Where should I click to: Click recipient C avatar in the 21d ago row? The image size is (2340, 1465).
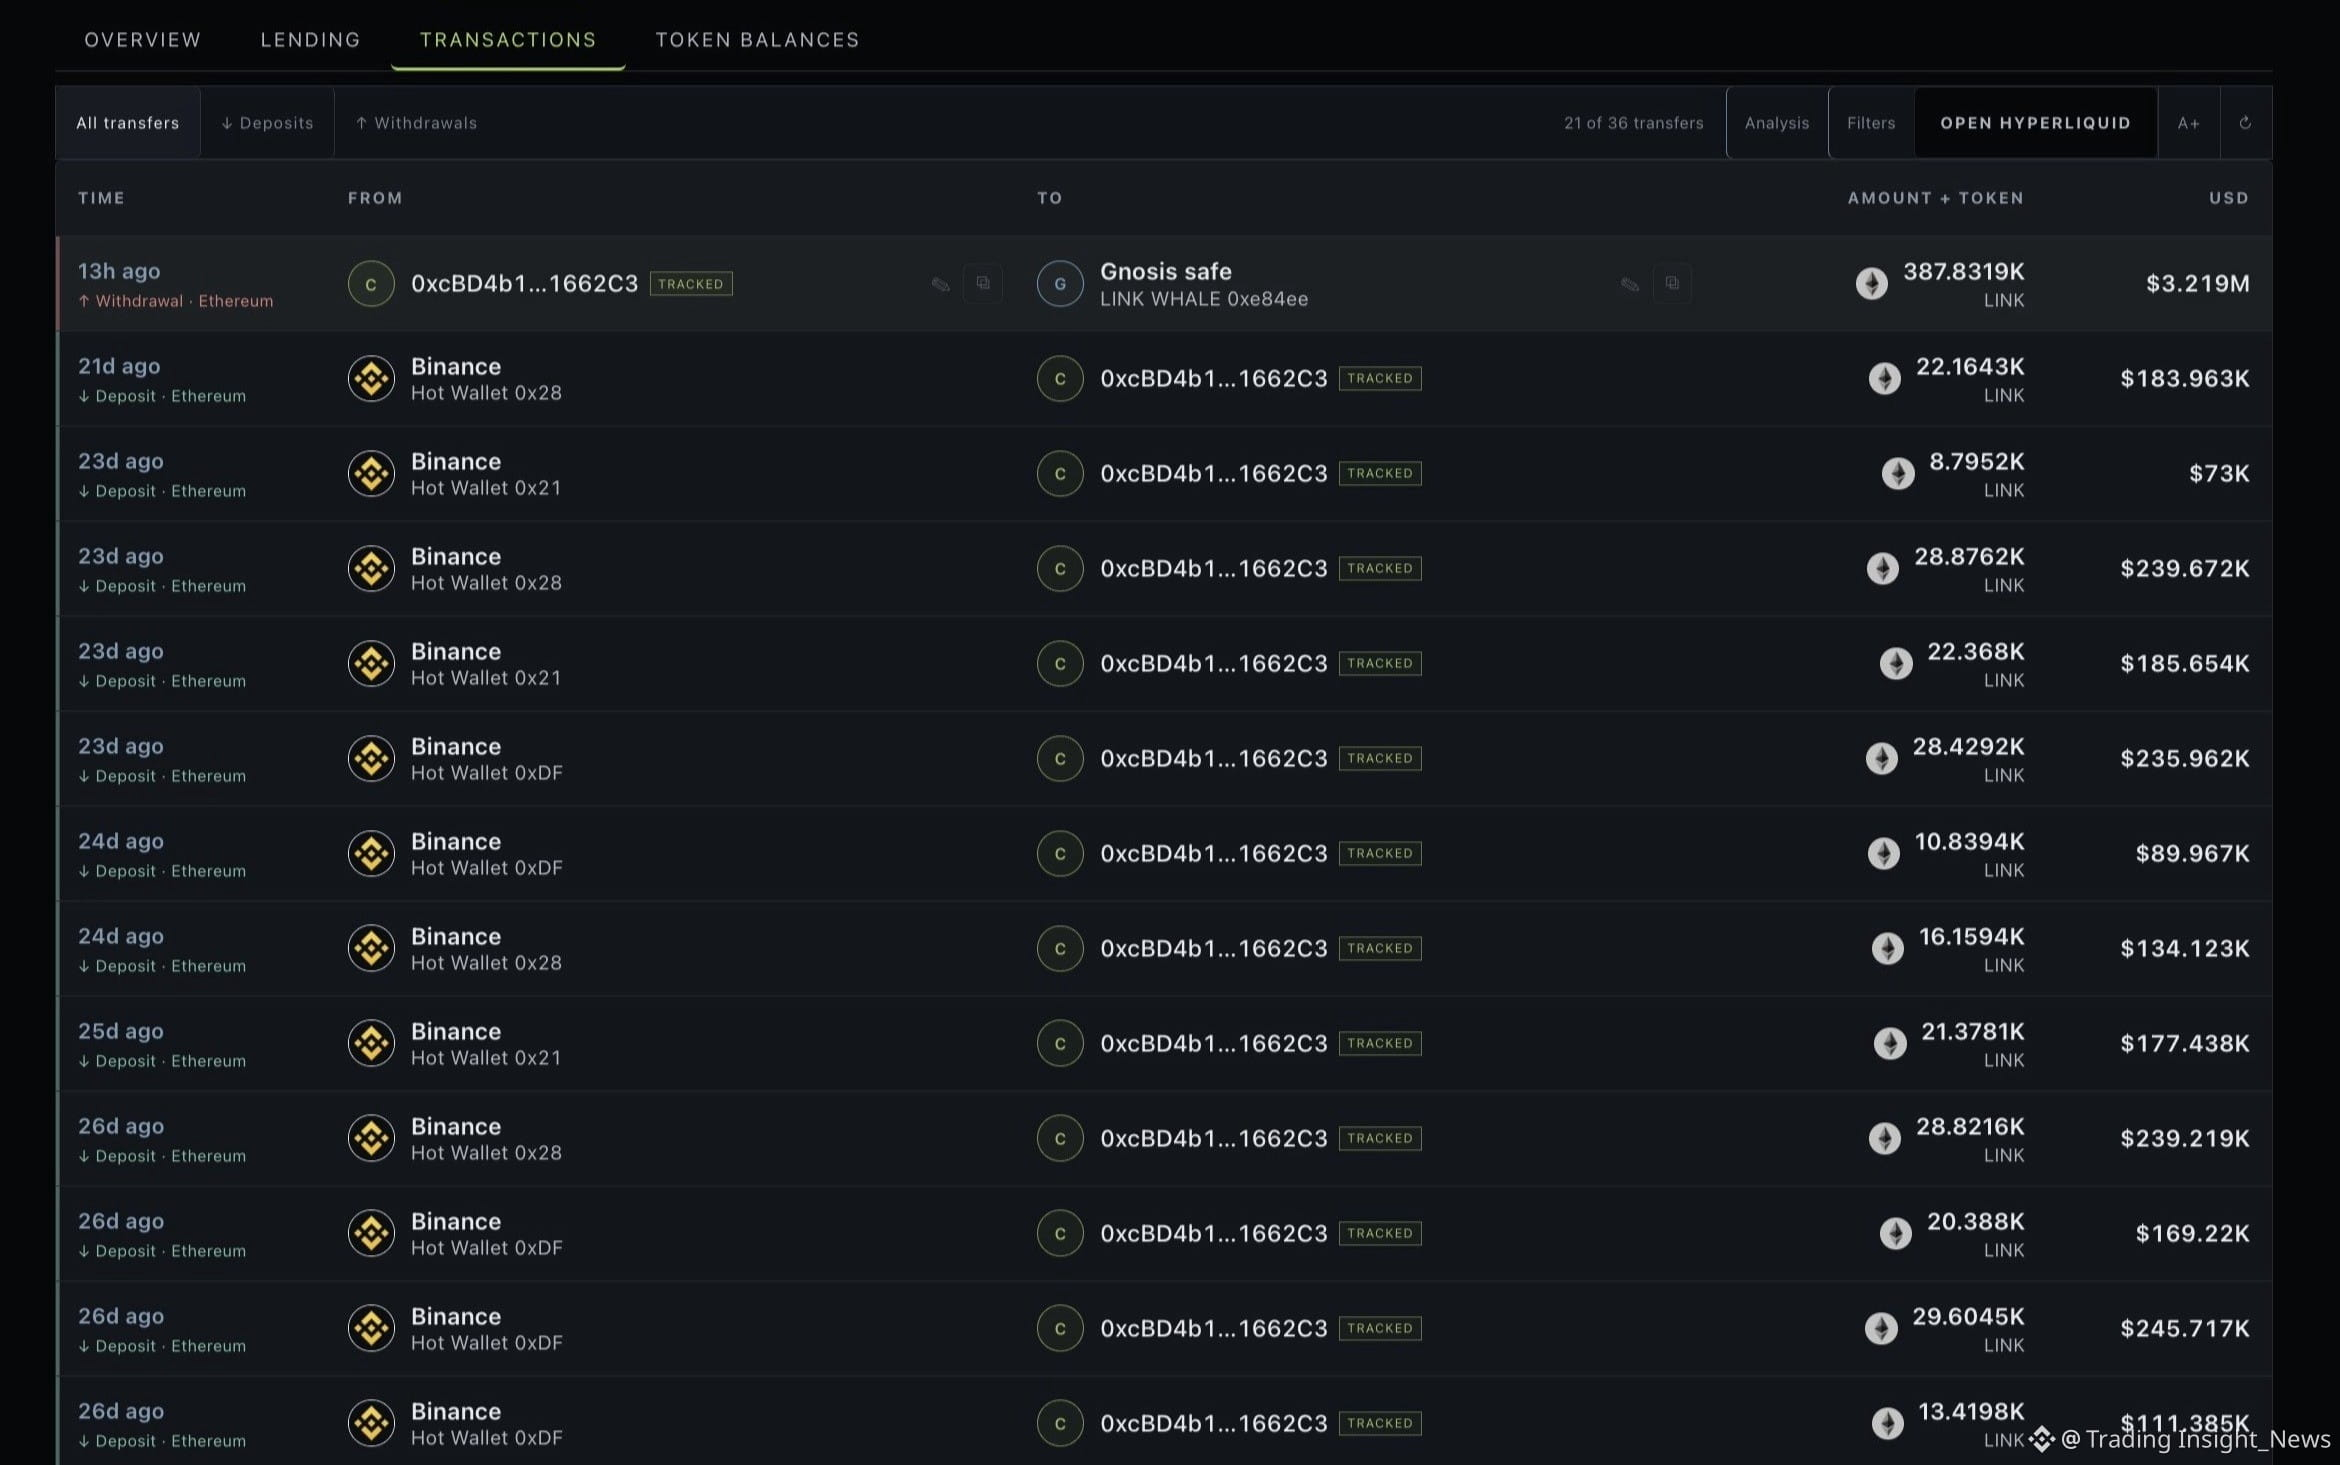1060,379
